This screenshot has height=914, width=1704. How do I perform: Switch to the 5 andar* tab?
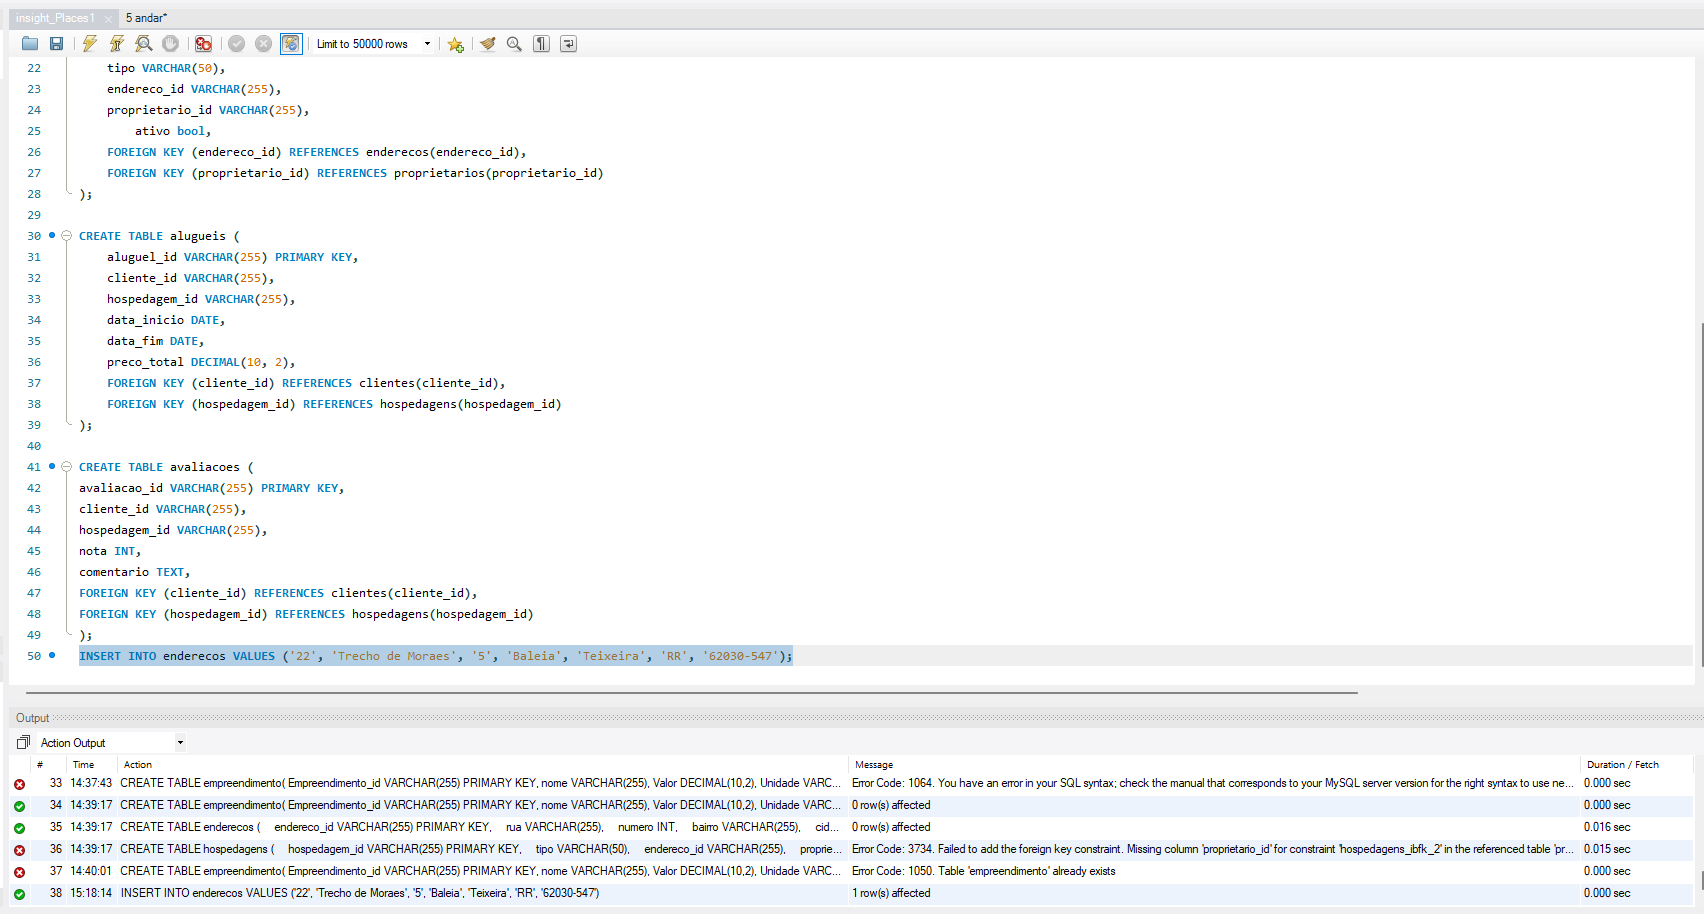tap(146, 18)
